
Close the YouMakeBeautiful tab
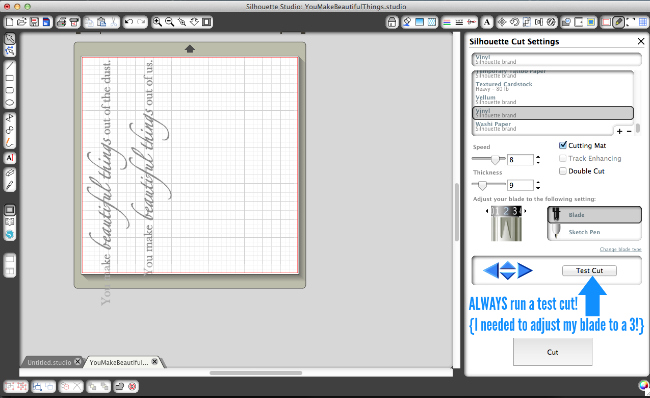pos(154,362)
